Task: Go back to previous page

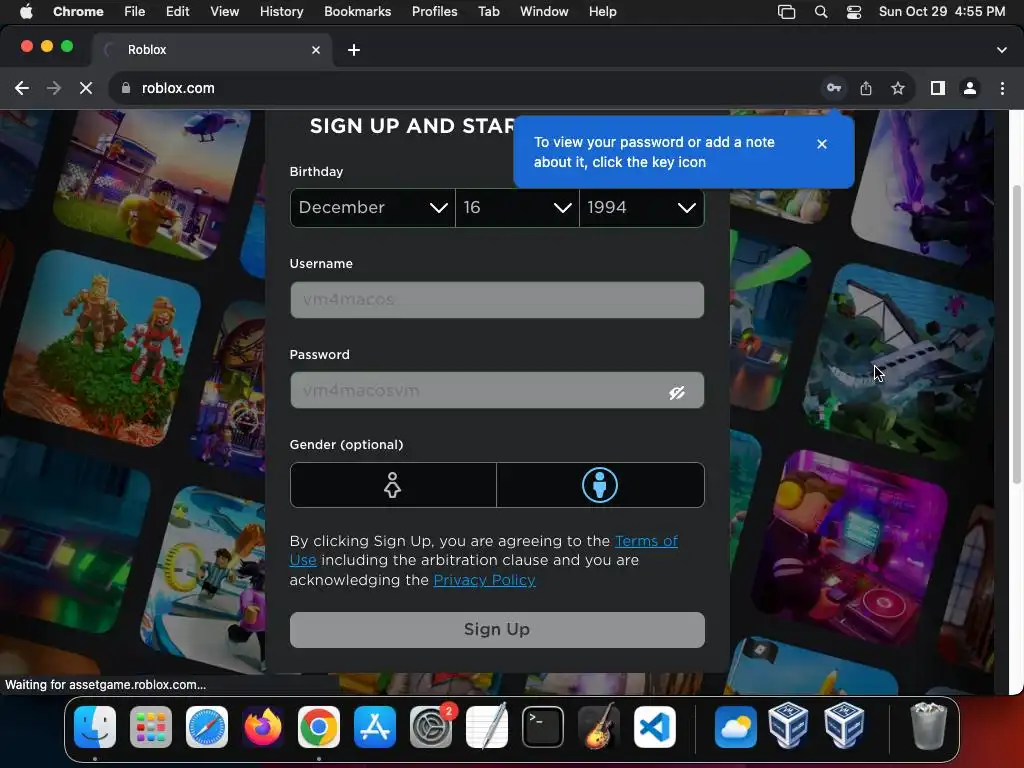Action: point(22,88)
